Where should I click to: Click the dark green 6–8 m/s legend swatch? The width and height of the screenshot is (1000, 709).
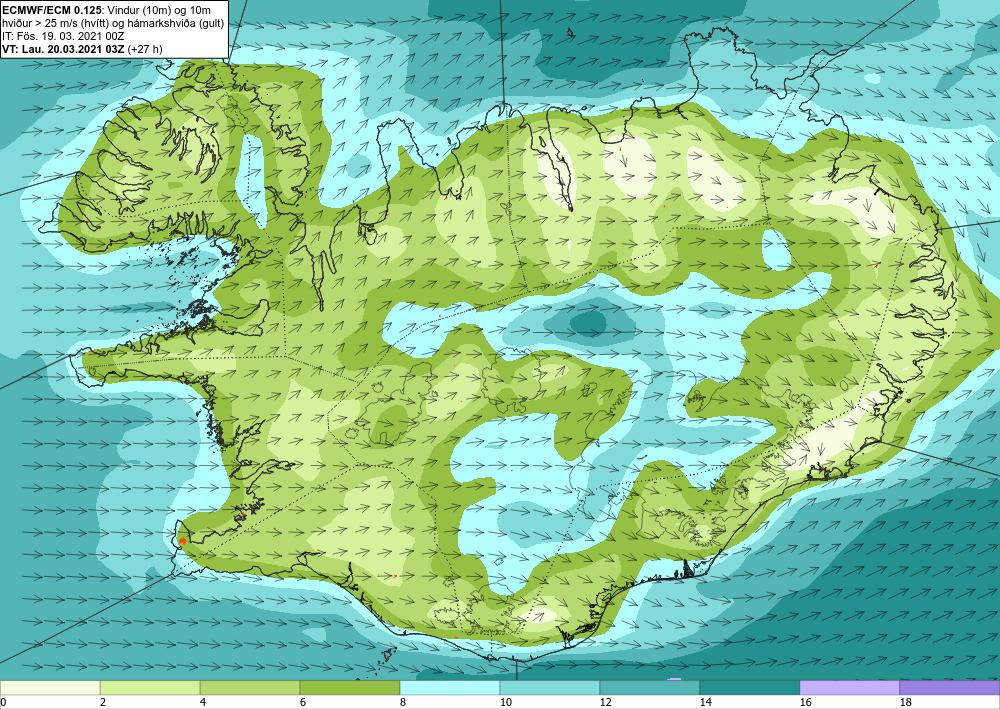pyautogui.click(x=349, y=687)
